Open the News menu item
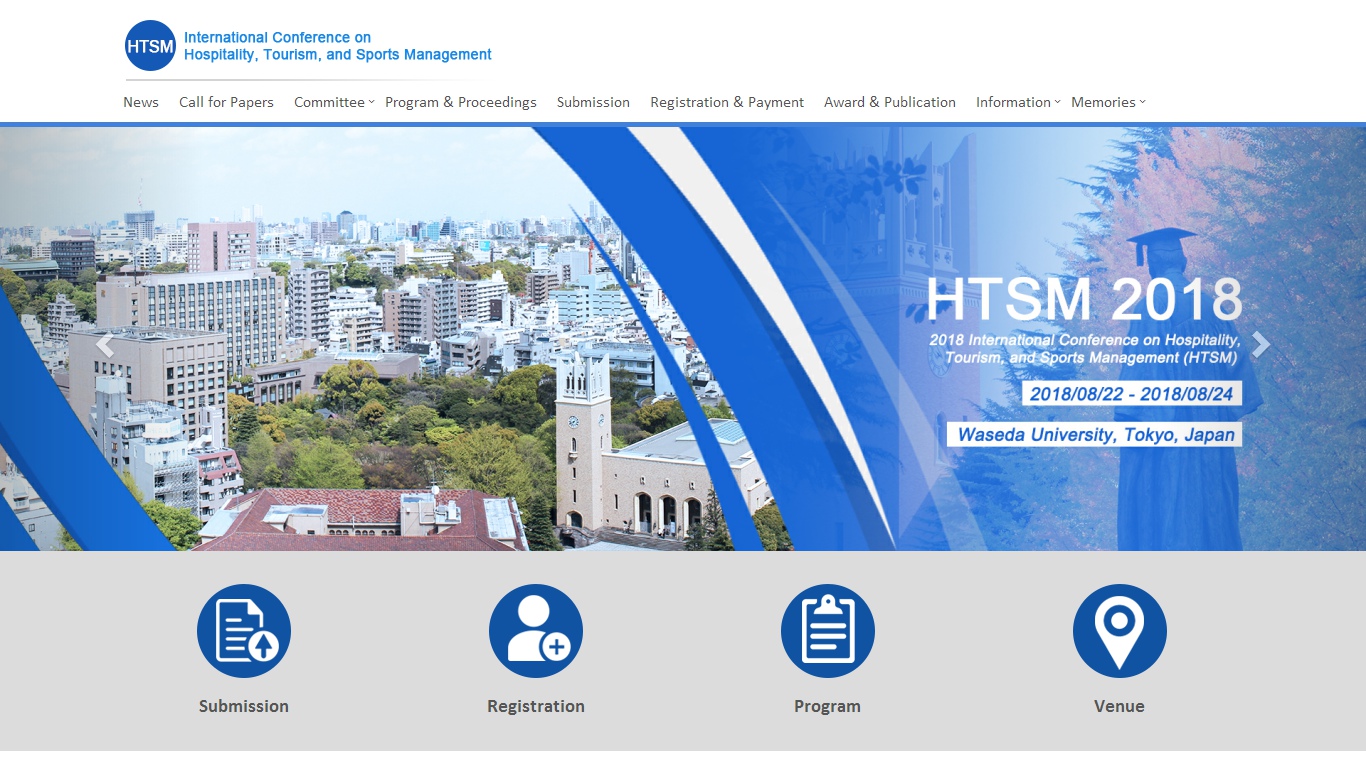This screenshot has height=768, width=1366. tap(141, 102)
